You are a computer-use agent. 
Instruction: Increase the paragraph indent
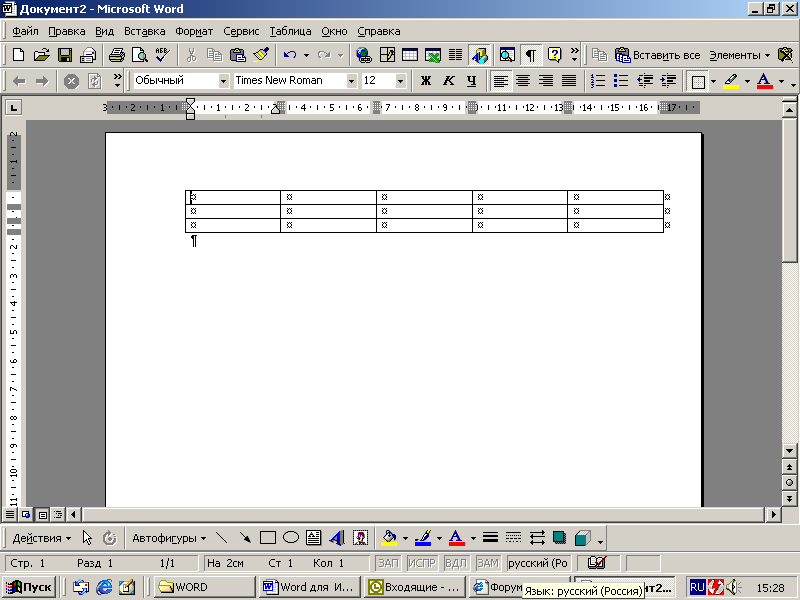pos(668,81)
